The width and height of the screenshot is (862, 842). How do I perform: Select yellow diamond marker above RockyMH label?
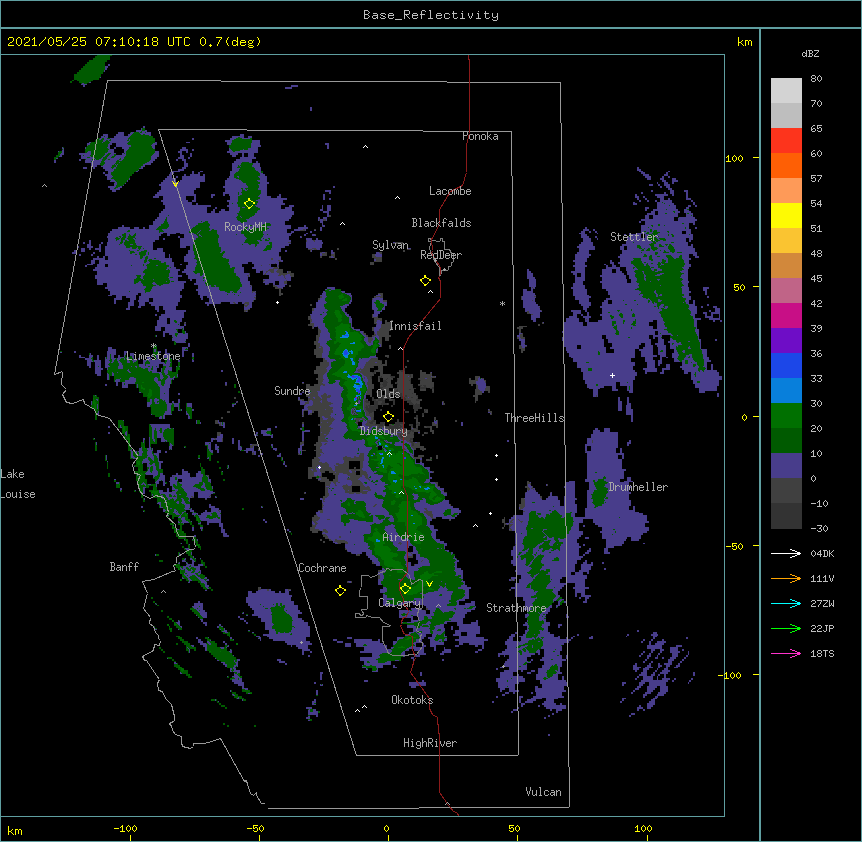(x=249, y=204)
